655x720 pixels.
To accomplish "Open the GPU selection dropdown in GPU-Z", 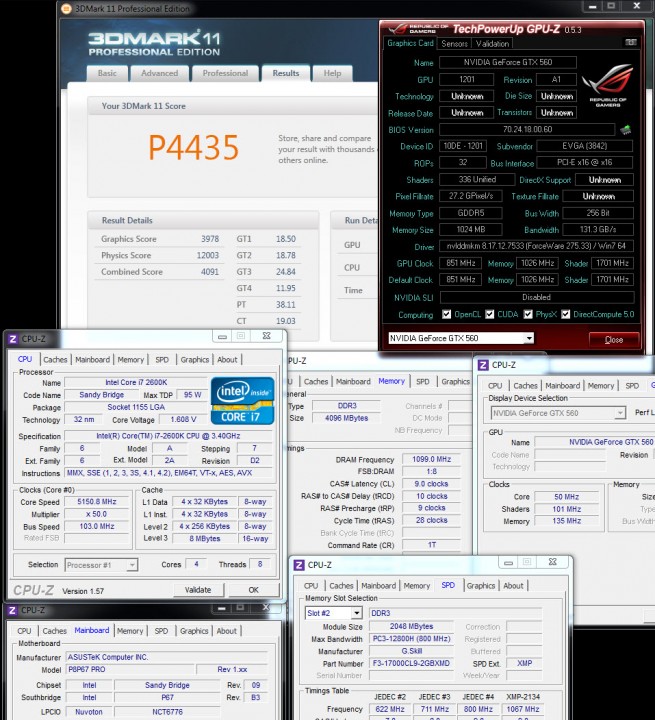I will pyautogui.click(x=529, y=338).
